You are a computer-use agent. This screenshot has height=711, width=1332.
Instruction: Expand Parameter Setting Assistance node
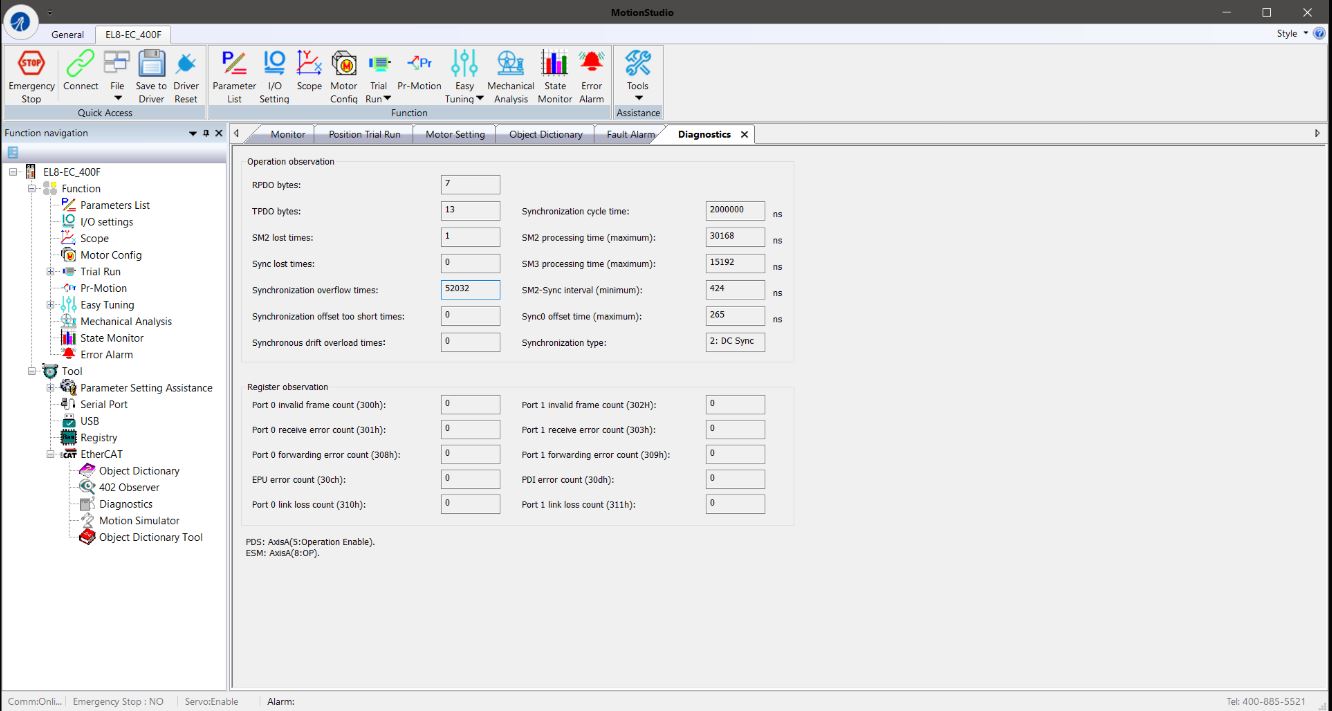50,388
